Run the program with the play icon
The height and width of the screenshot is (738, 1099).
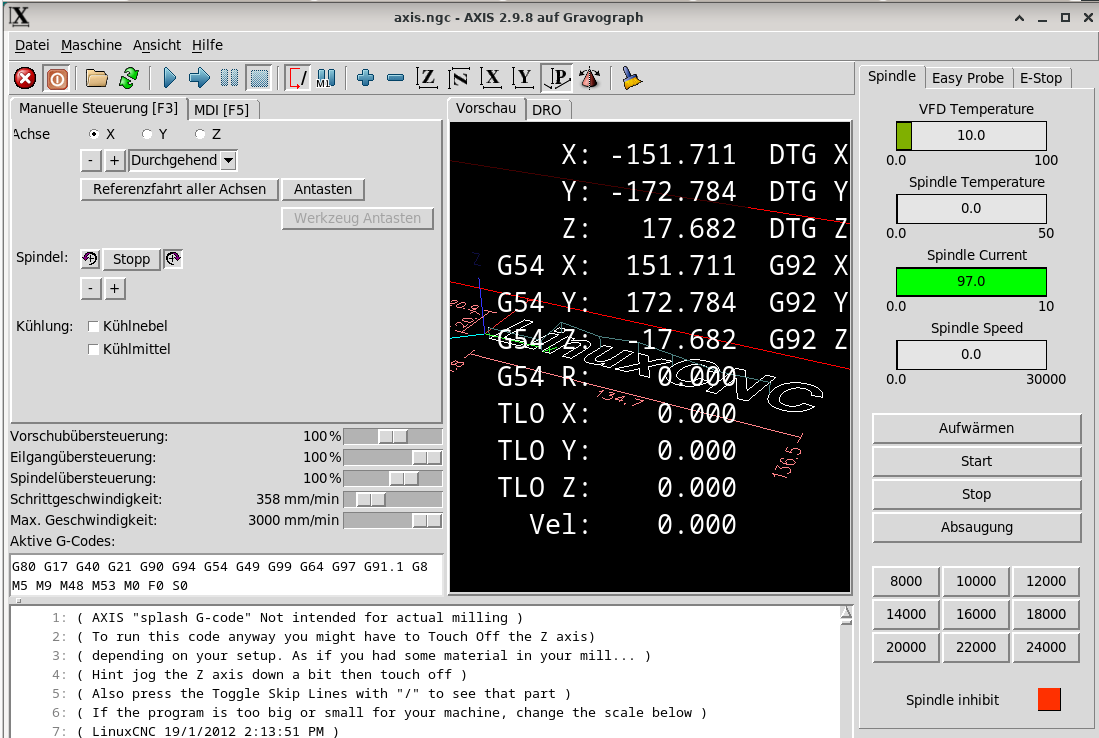tap(169, 78)
